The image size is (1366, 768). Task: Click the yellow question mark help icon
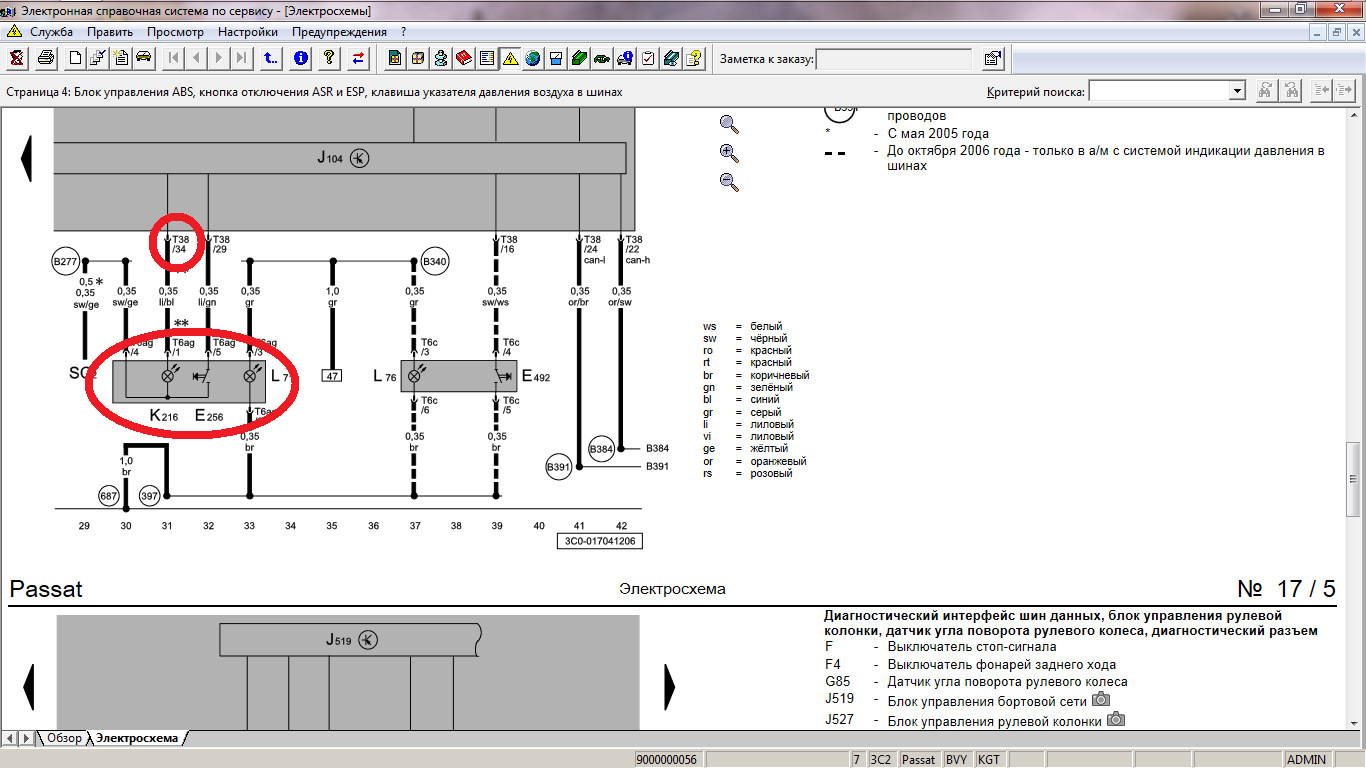tap(329, 58)
